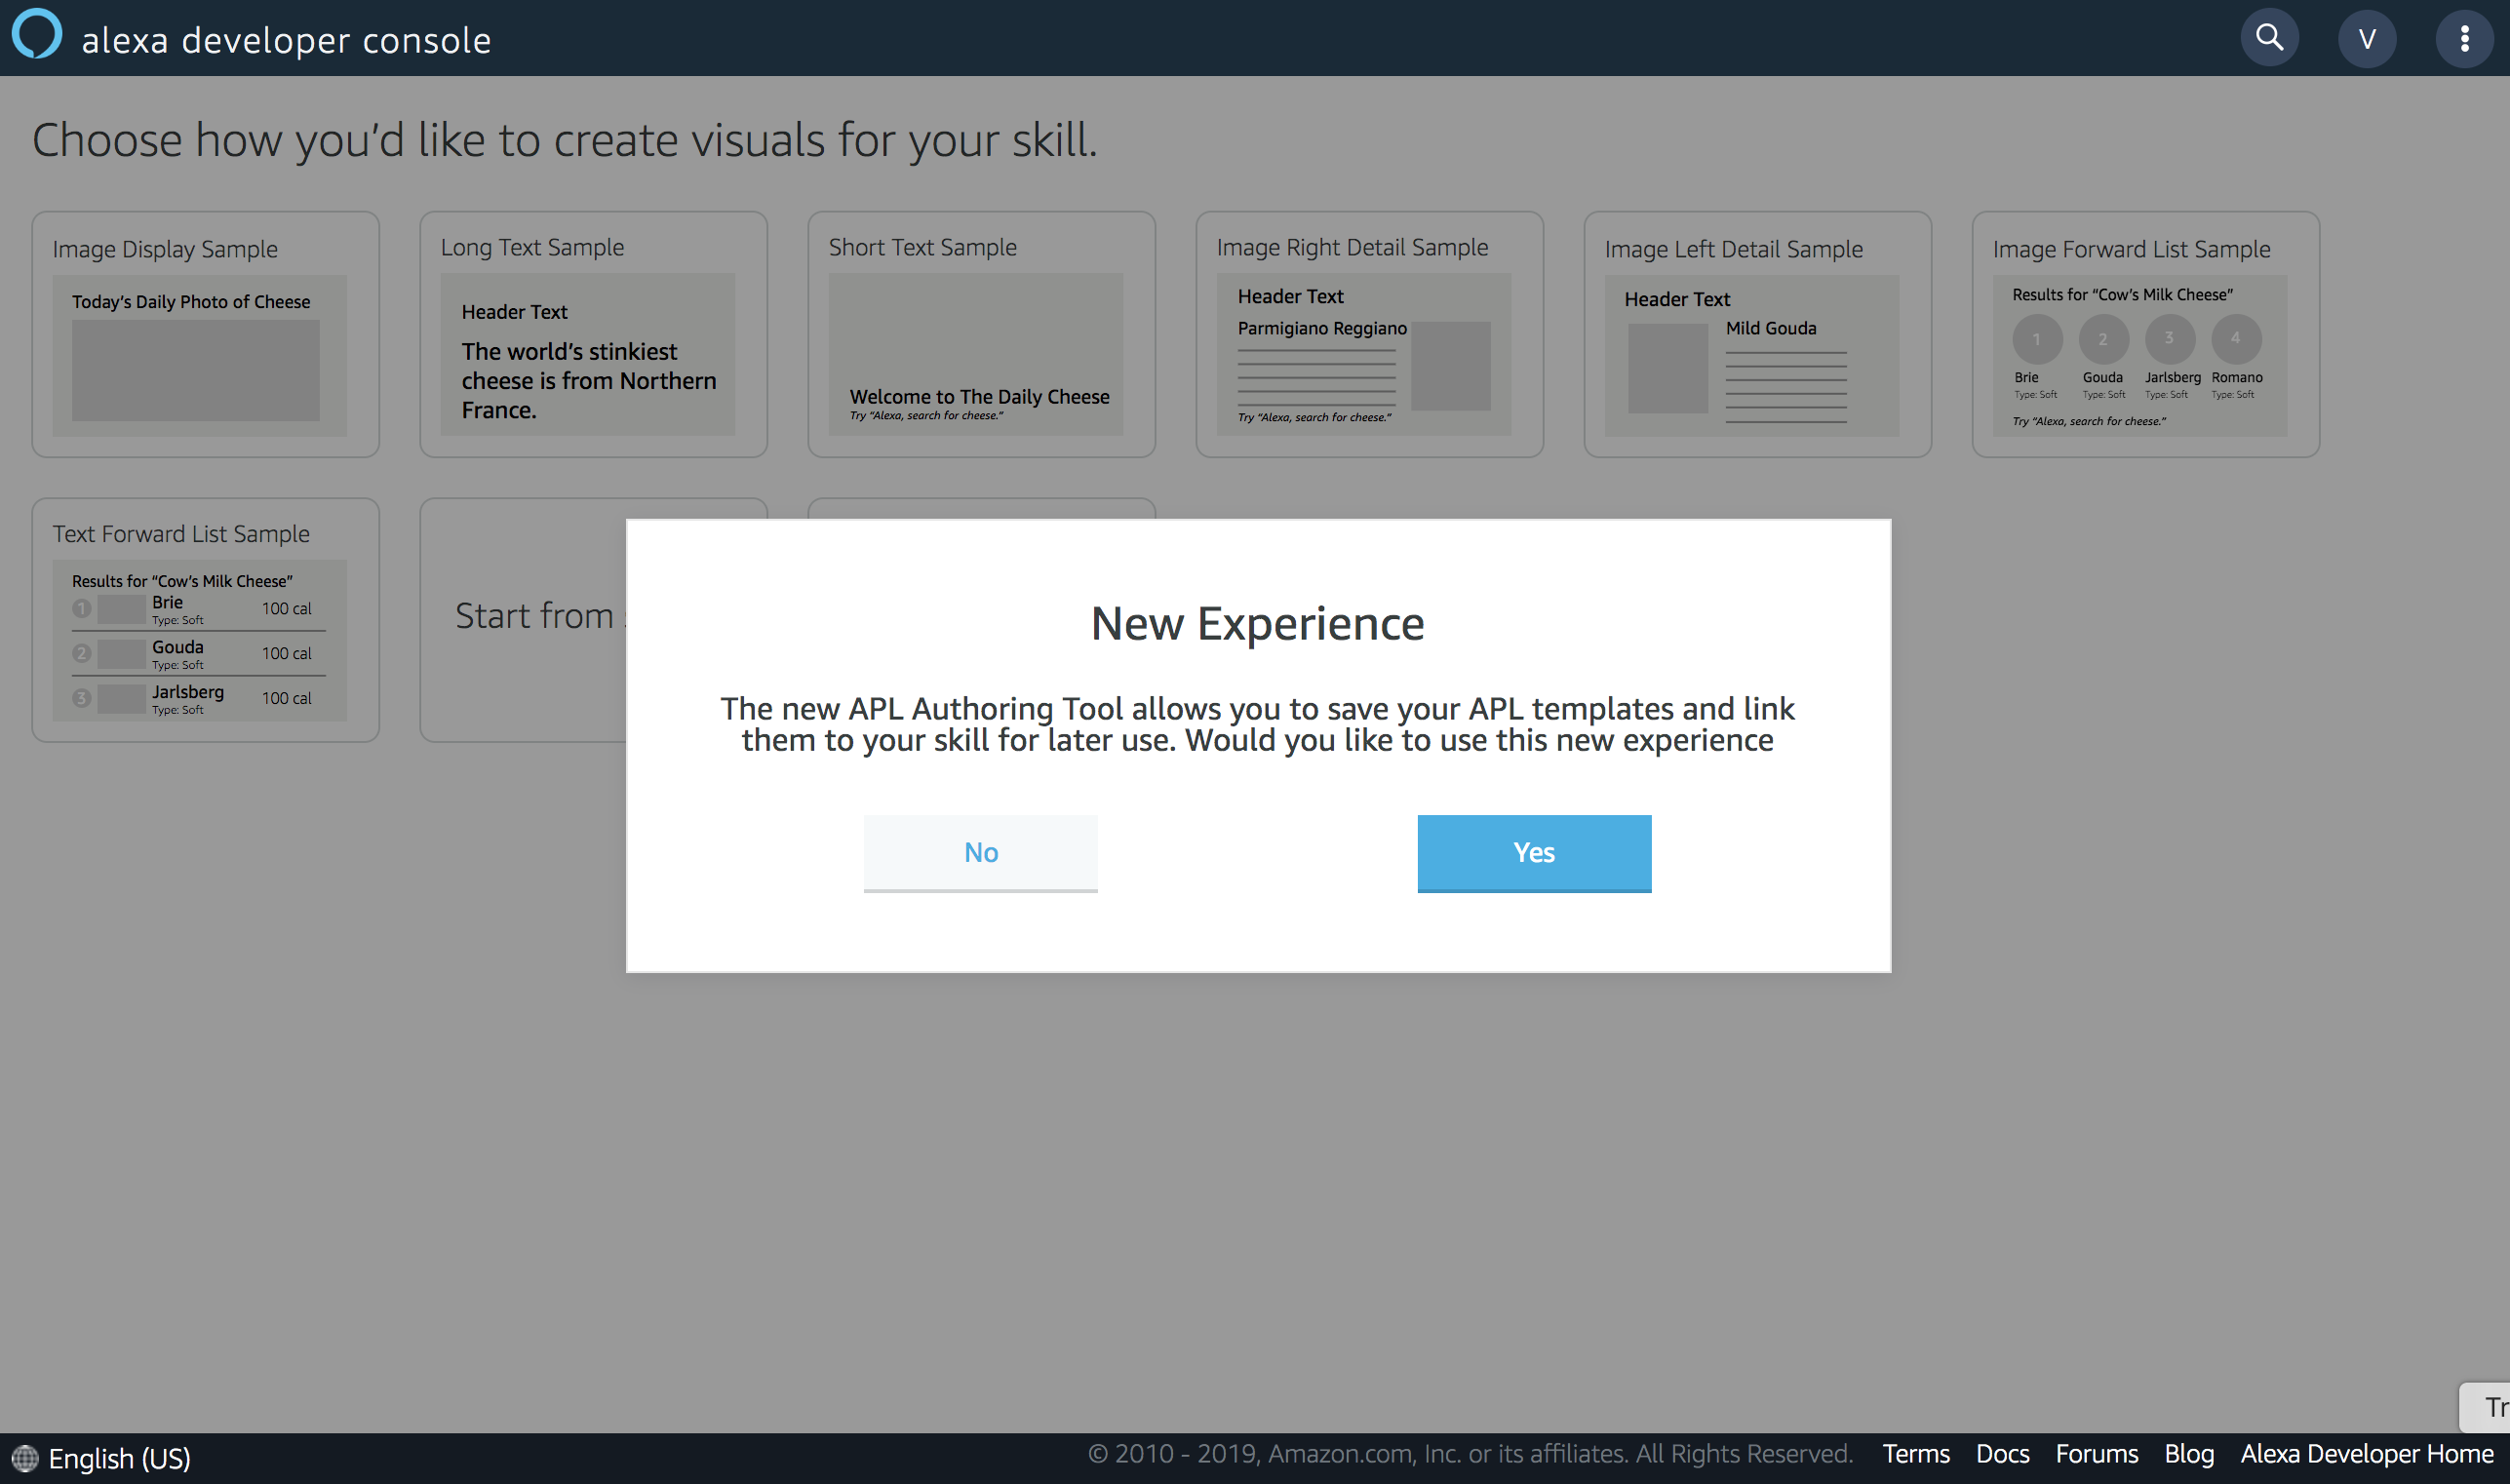Select the Image Display Sample template
Viewport: 2510px width, 1484px height.
(205, 335)
